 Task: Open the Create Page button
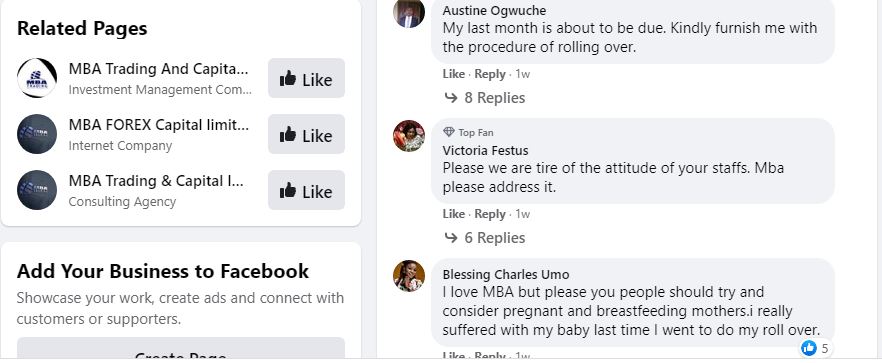181,350
